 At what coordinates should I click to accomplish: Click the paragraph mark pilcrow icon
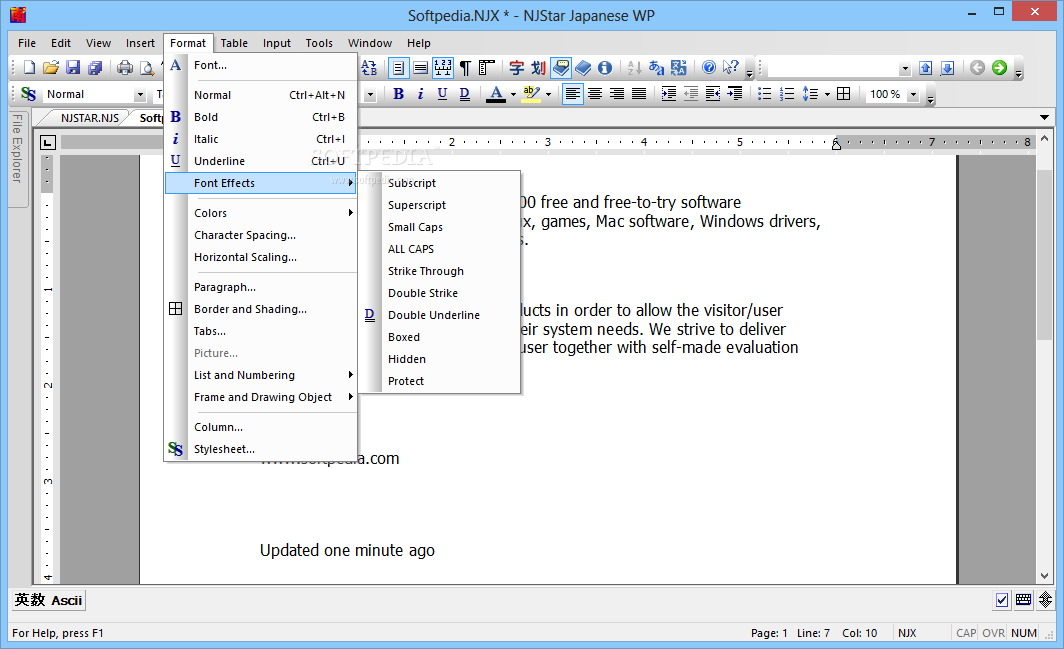click(x=465, y=67)
